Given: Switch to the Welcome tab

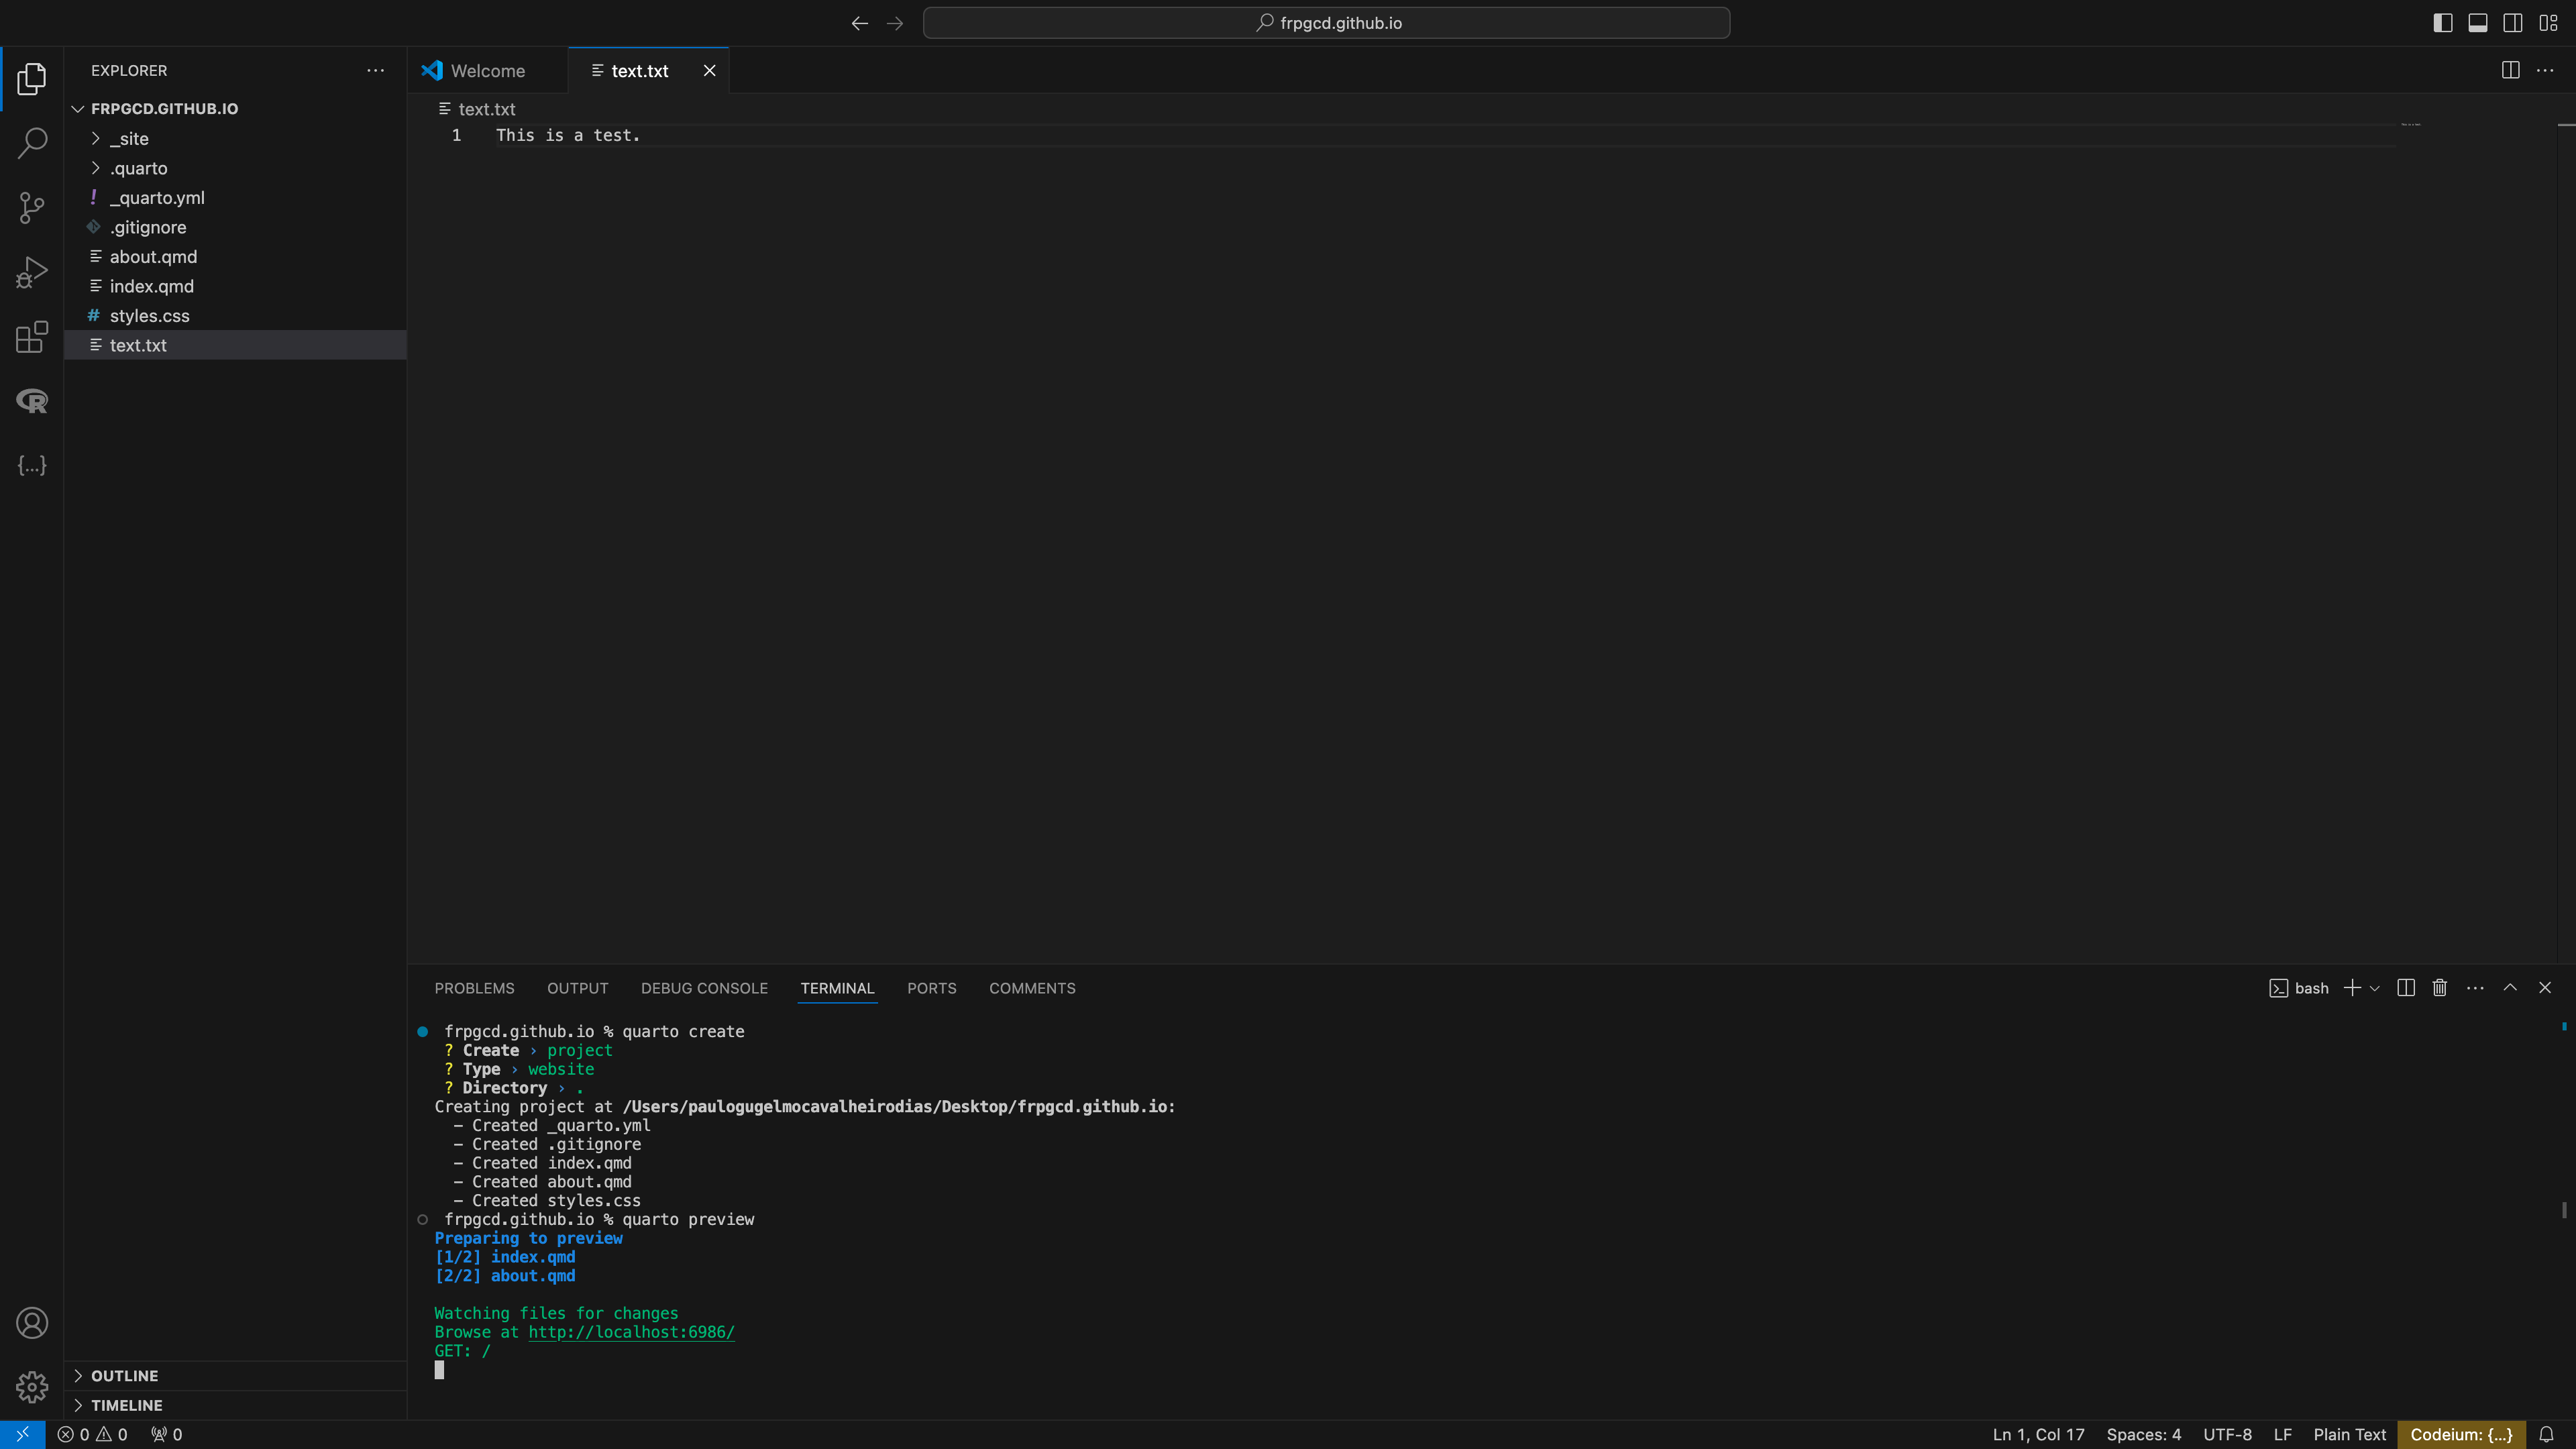Looking at the screenshot, I should 487,70.
